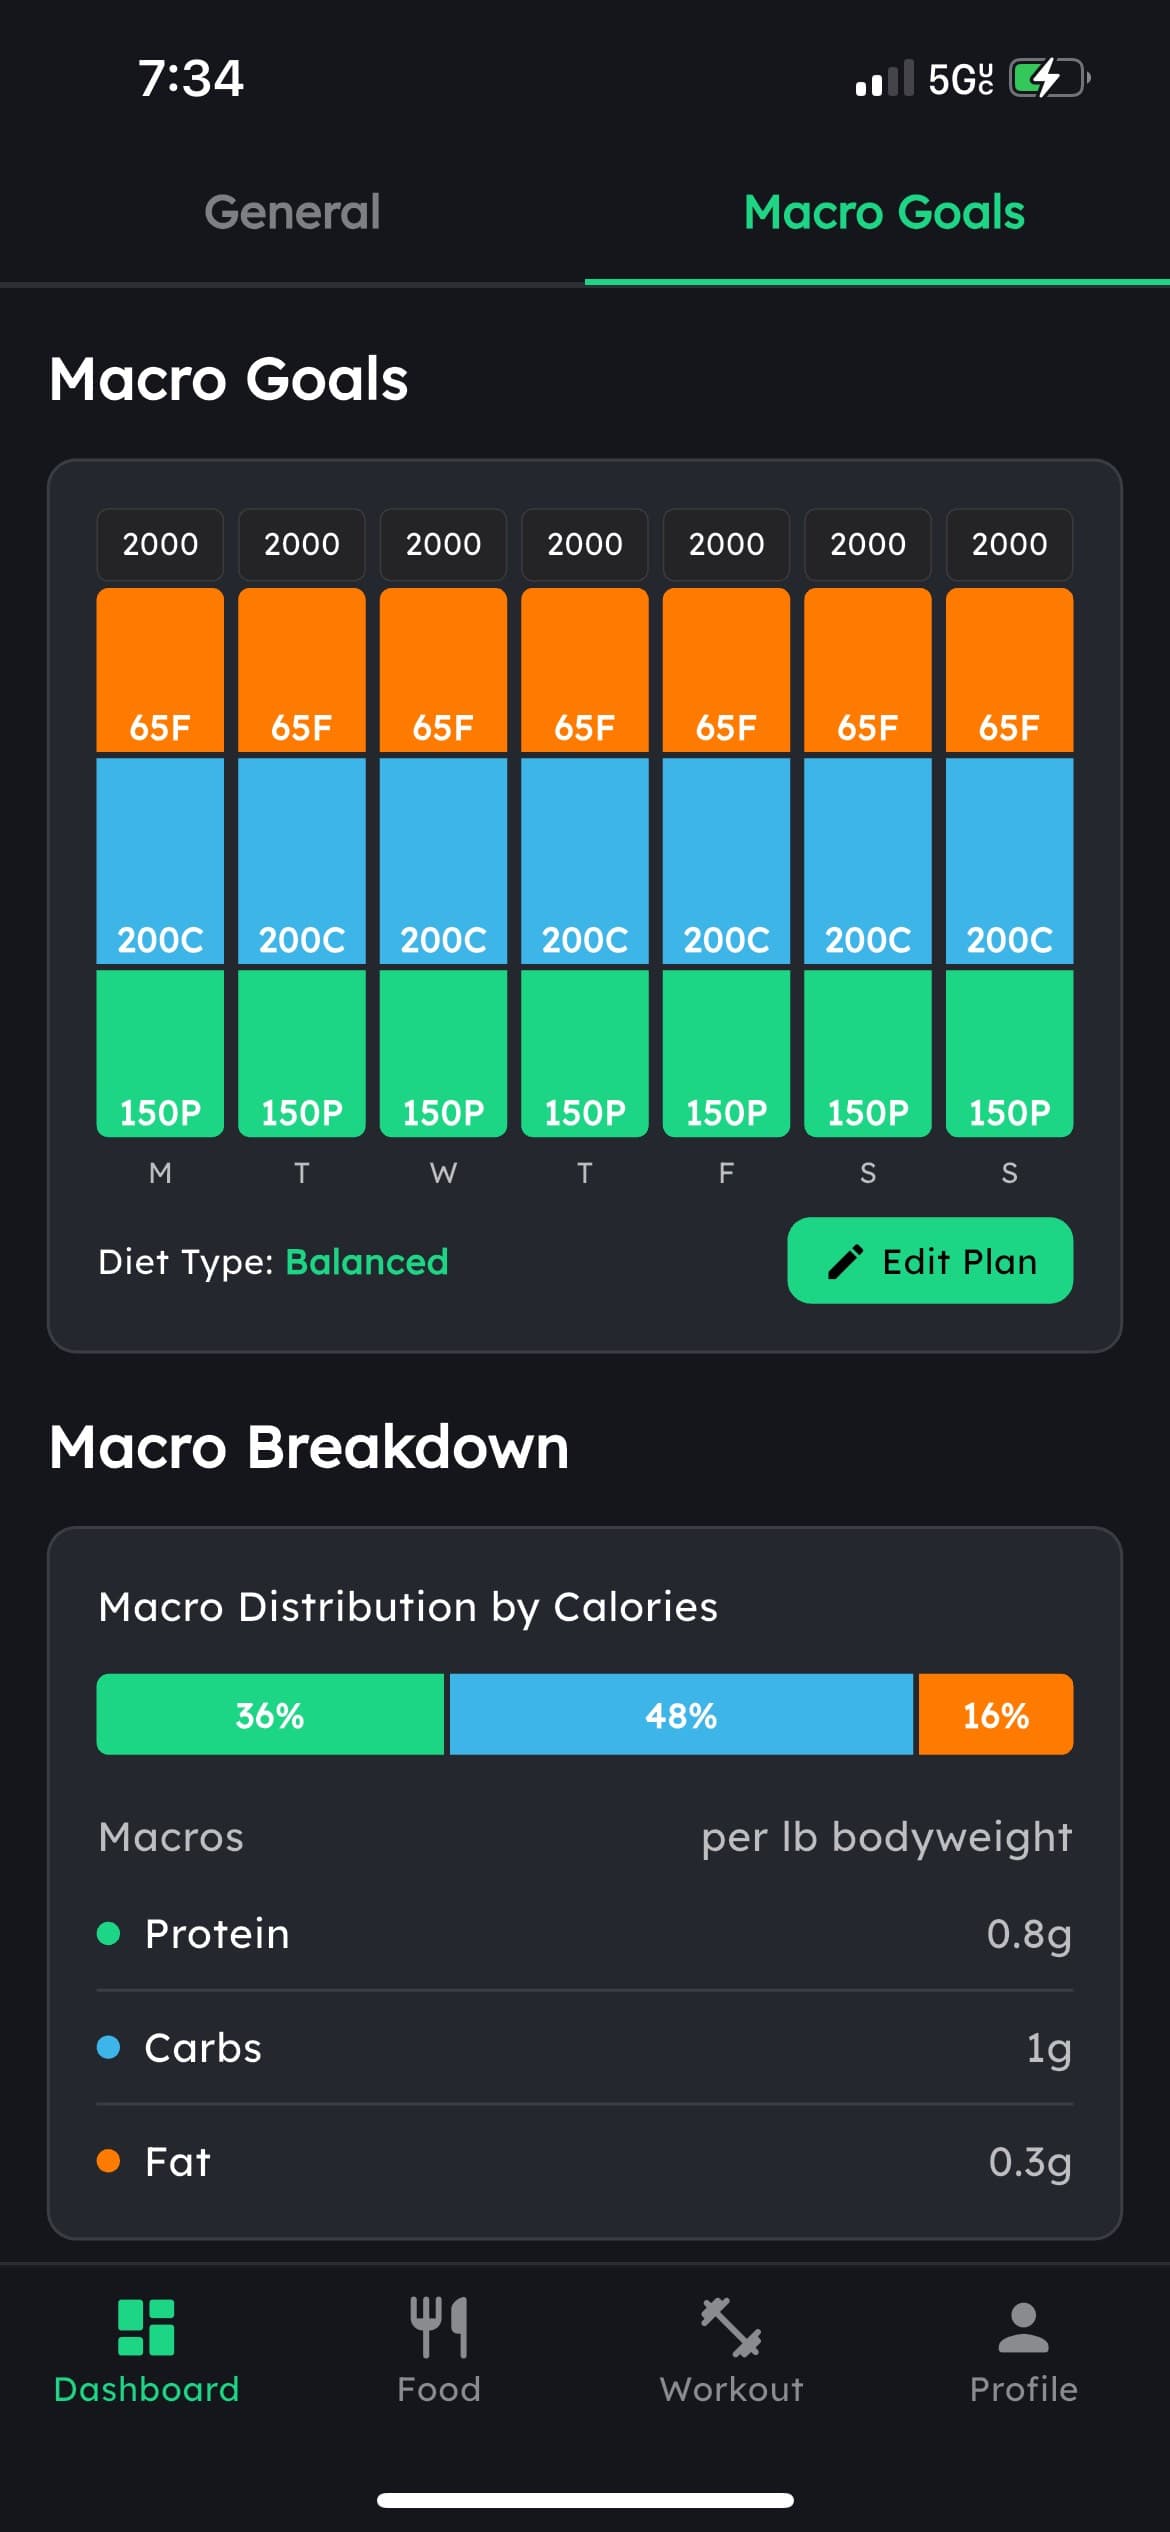This screenshot has width=1170, height=2532.
Task: Select the green Protein legend dot
Action: (x=108, y=1933)
